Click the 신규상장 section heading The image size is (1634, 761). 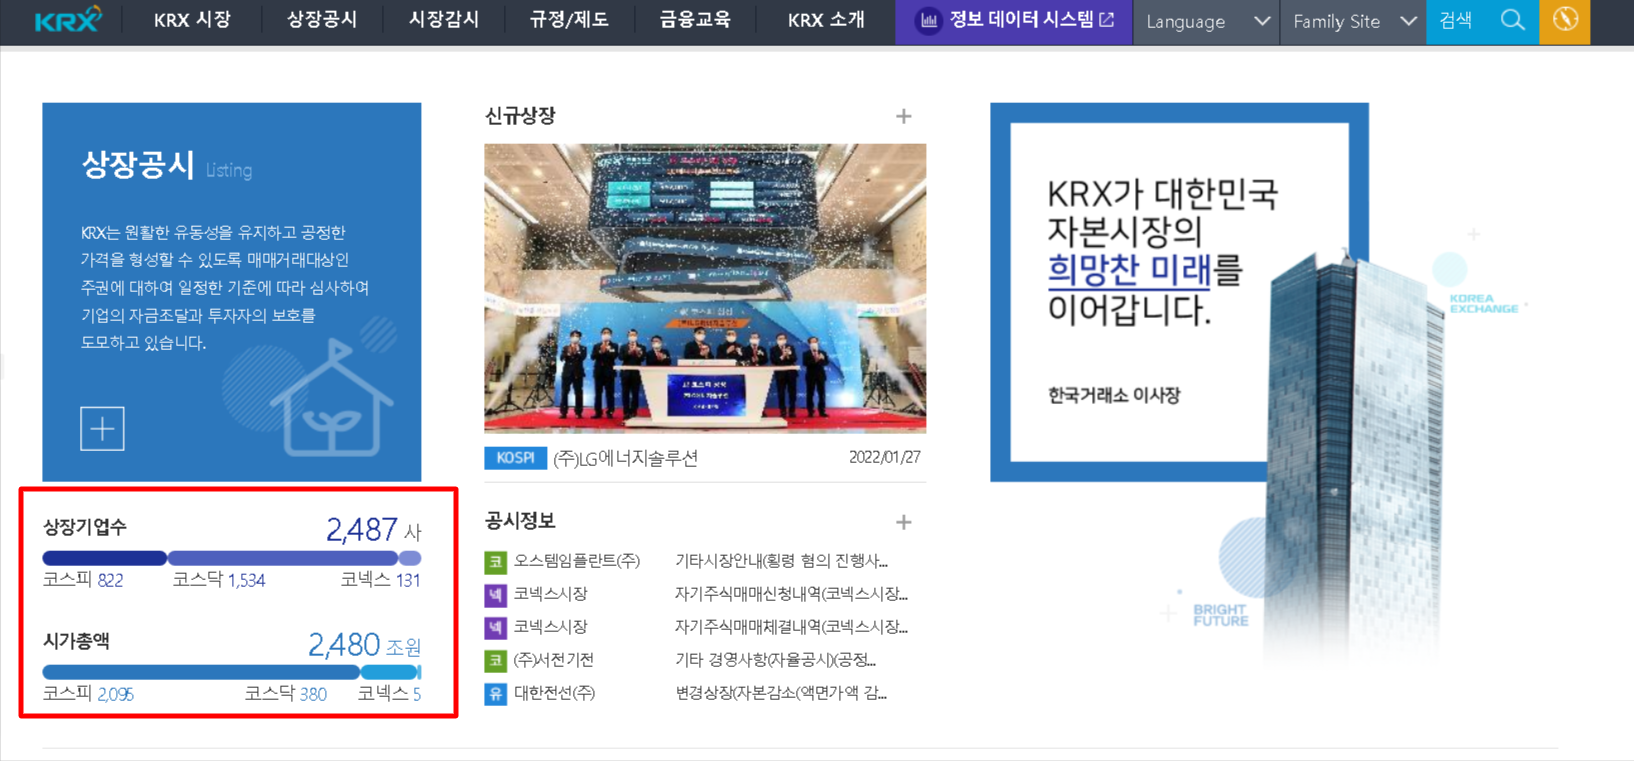point(520,116)
